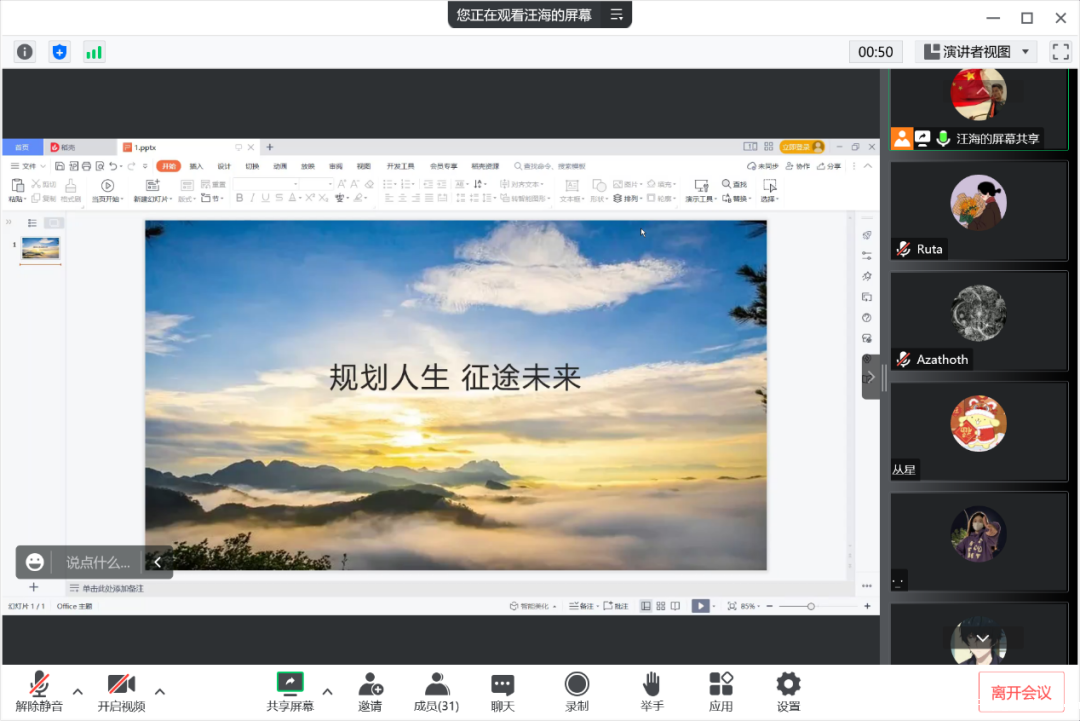The image size is (1080, 721).
Task: Open menu on screen-viewing banner
Action: [617, 15]
